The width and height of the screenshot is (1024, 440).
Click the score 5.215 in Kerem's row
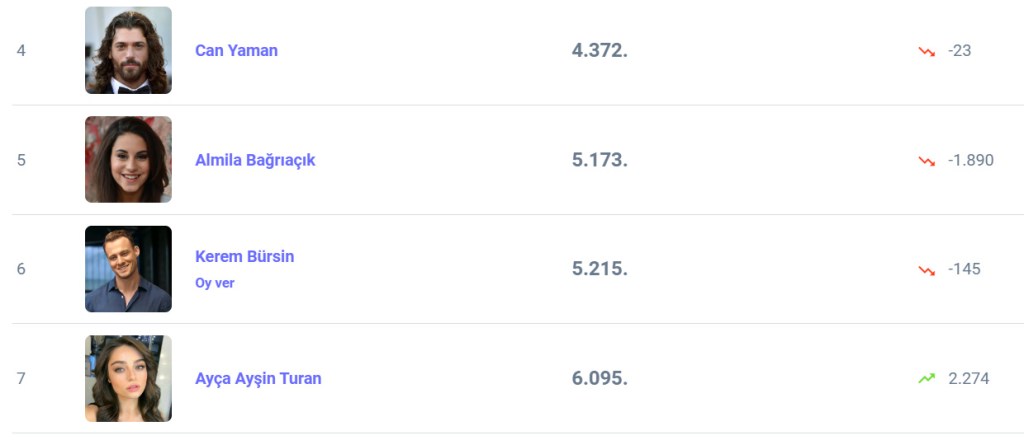tap(599, 269)
